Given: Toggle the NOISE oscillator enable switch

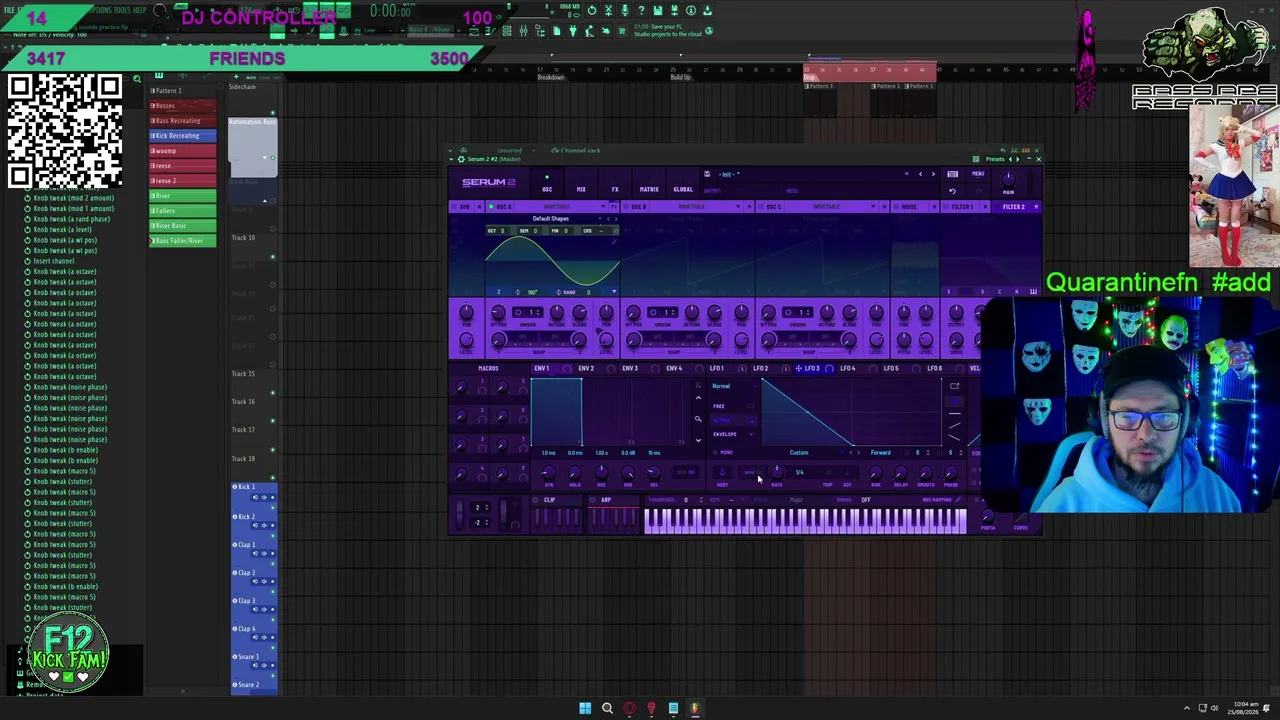Looking at the screenshot, I should (x=894, y=207).
